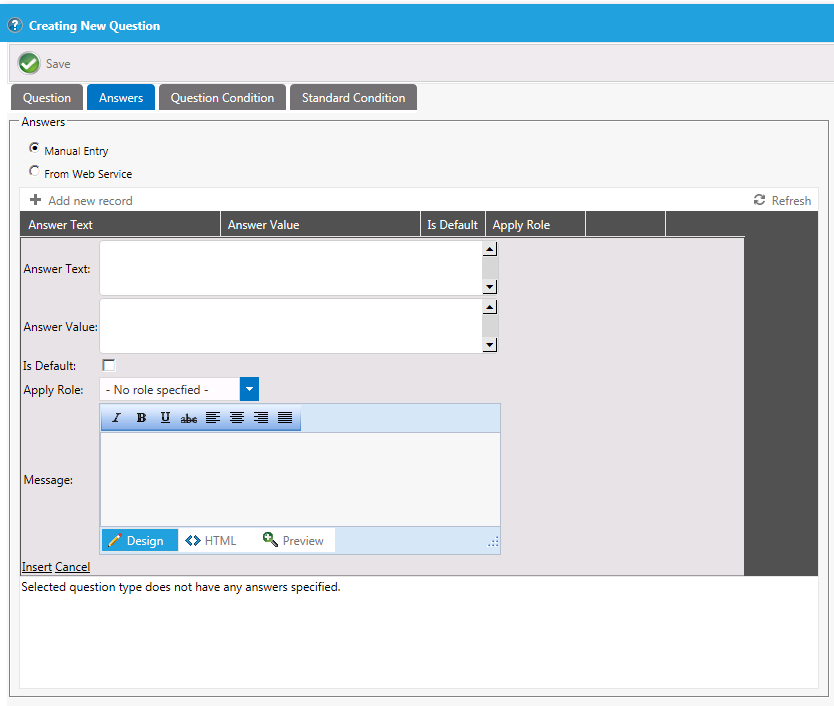
Task: Align message text right
Action: click(261, 418)
